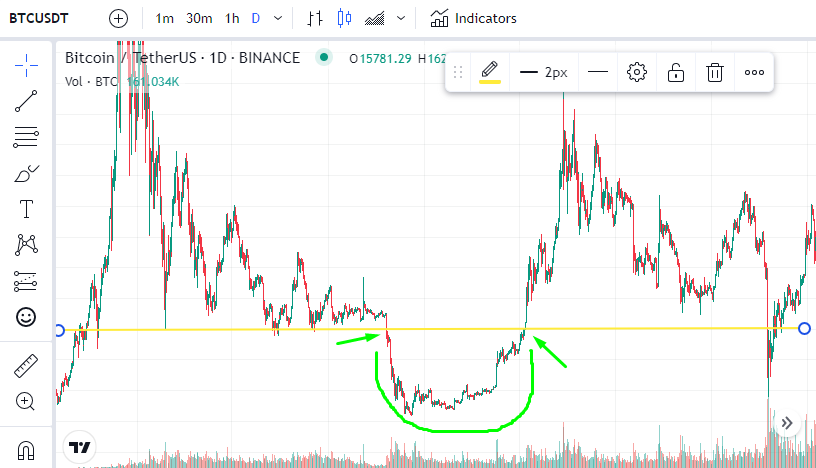The image size is (816, 468).
Task: Click the open price value 15781.29
Action: pos(386,59)
